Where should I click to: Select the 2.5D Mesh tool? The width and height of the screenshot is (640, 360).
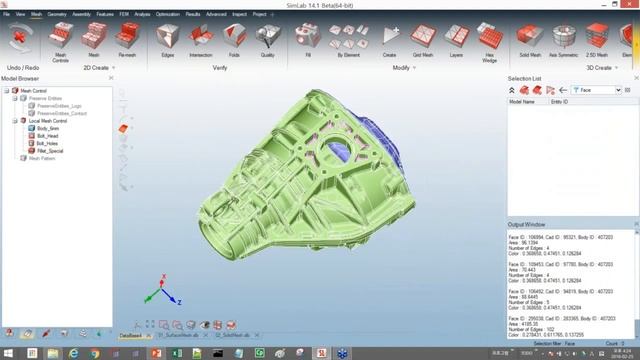(597, 40)
